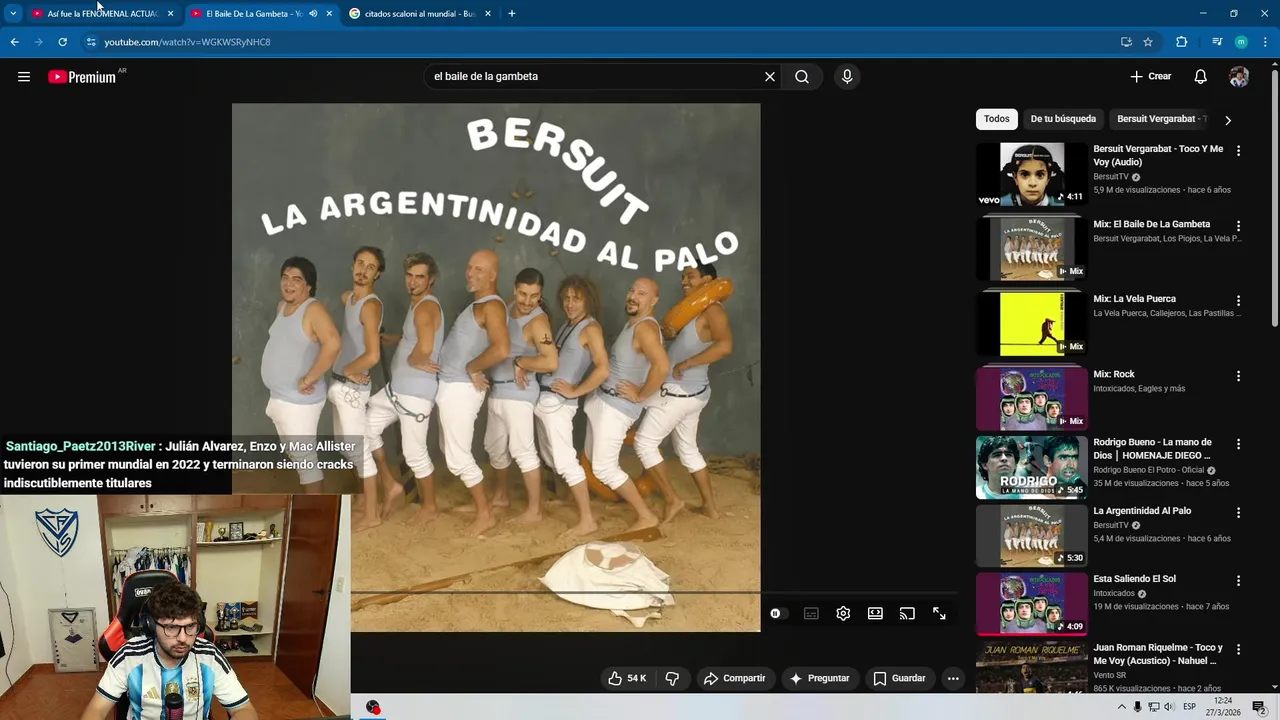Focus the address bar URL
Image resolution: width=1280 pixels, height=720 pixels.
pos(187,42)
